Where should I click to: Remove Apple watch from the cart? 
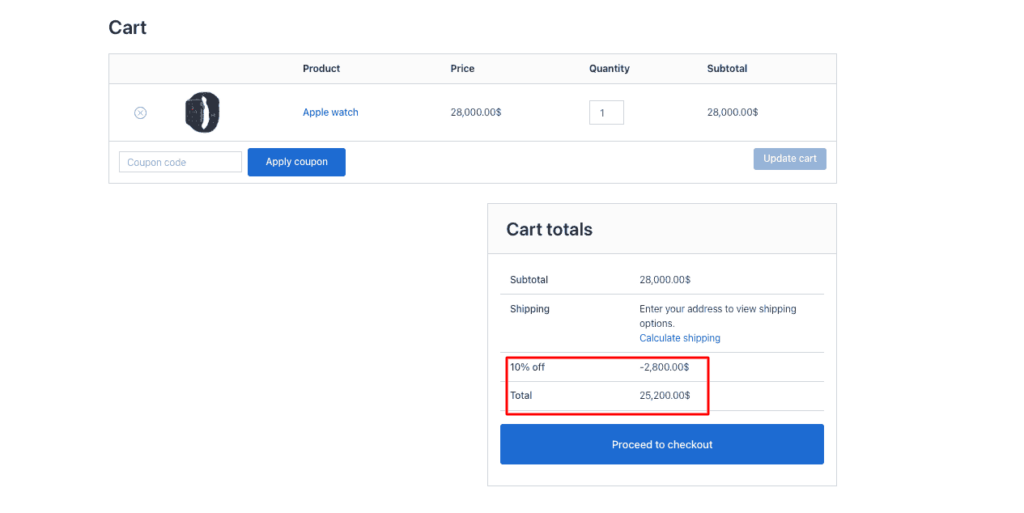tap(140, 113)
